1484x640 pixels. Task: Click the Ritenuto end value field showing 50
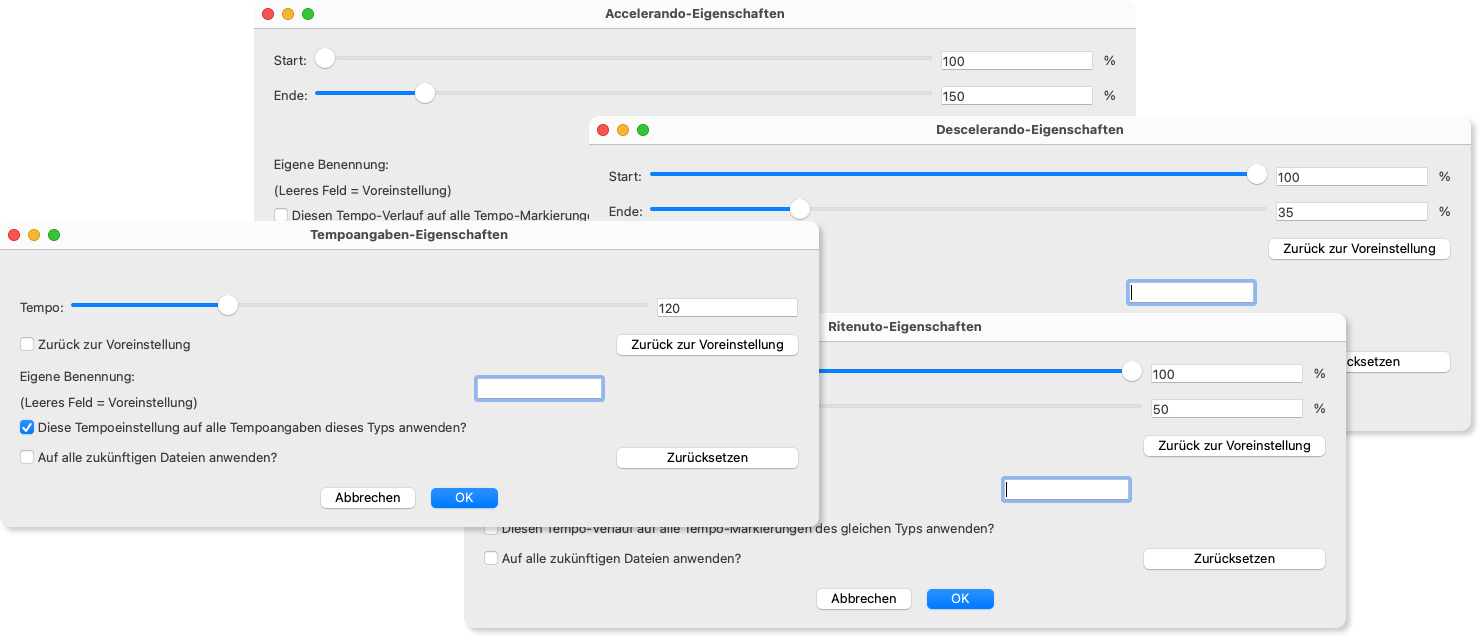1226,409
